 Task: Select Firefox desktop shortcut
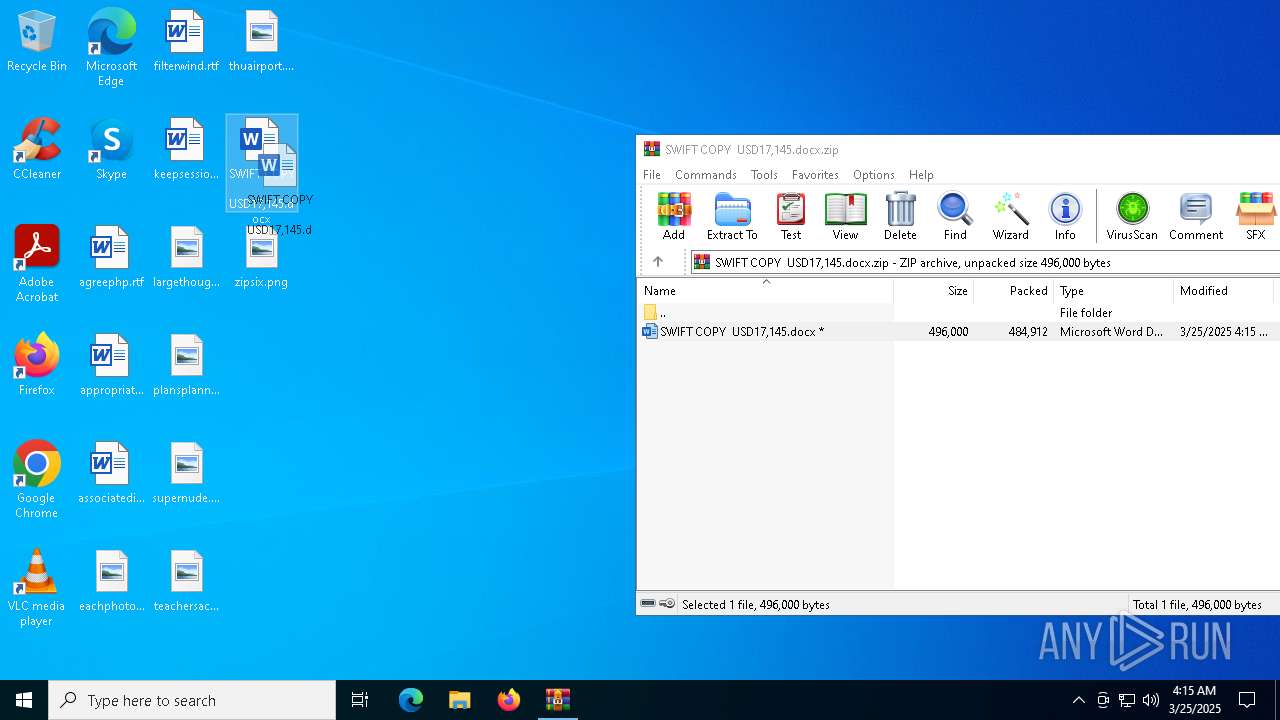click(37, 365)
